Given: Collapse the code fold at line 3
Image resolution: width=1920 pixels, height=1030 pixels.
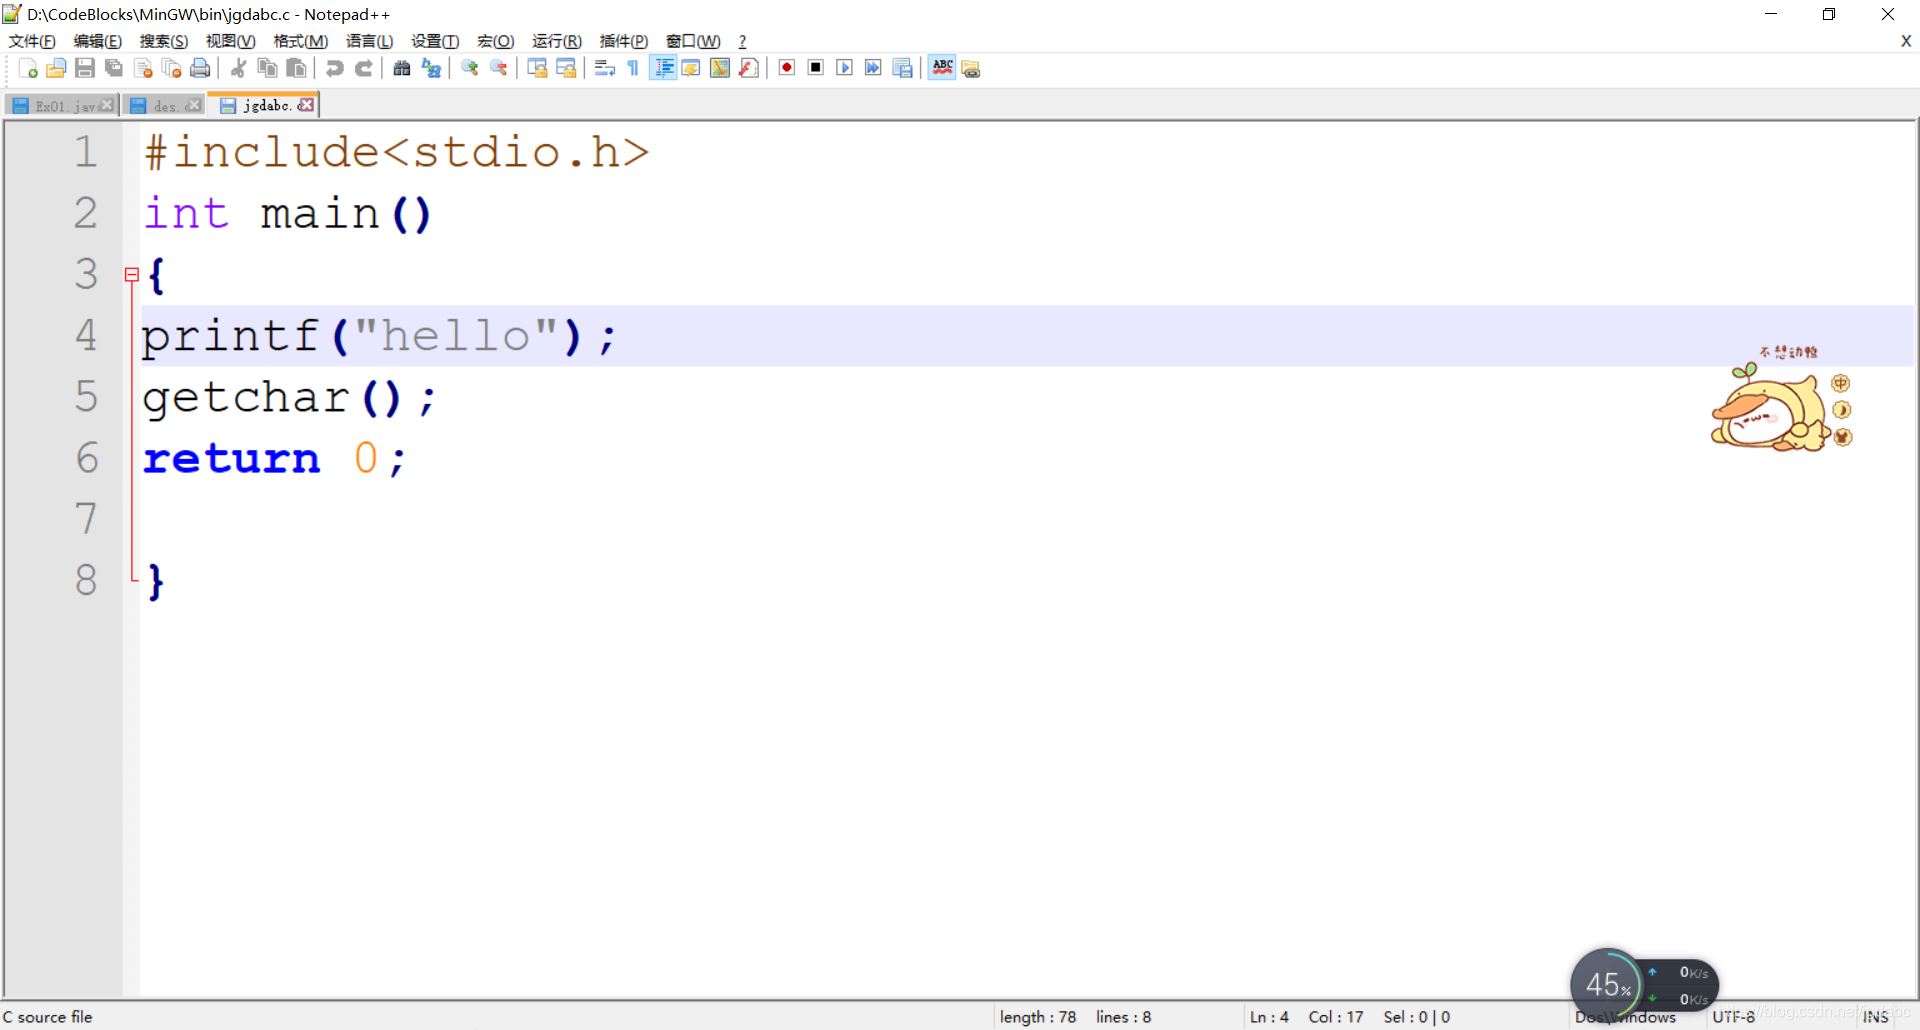Looking at the screenshot, I should (132, 274).
